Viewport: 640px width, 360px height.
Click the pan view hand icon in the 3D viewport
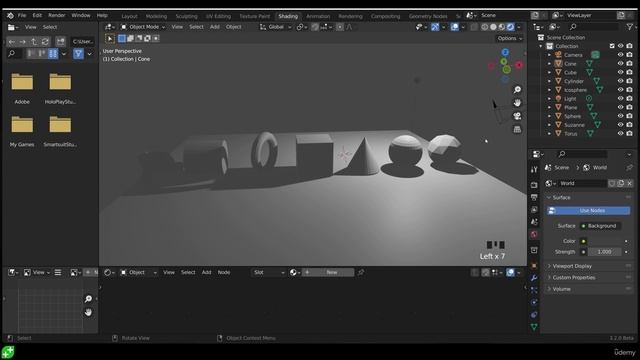click(517, 103)
